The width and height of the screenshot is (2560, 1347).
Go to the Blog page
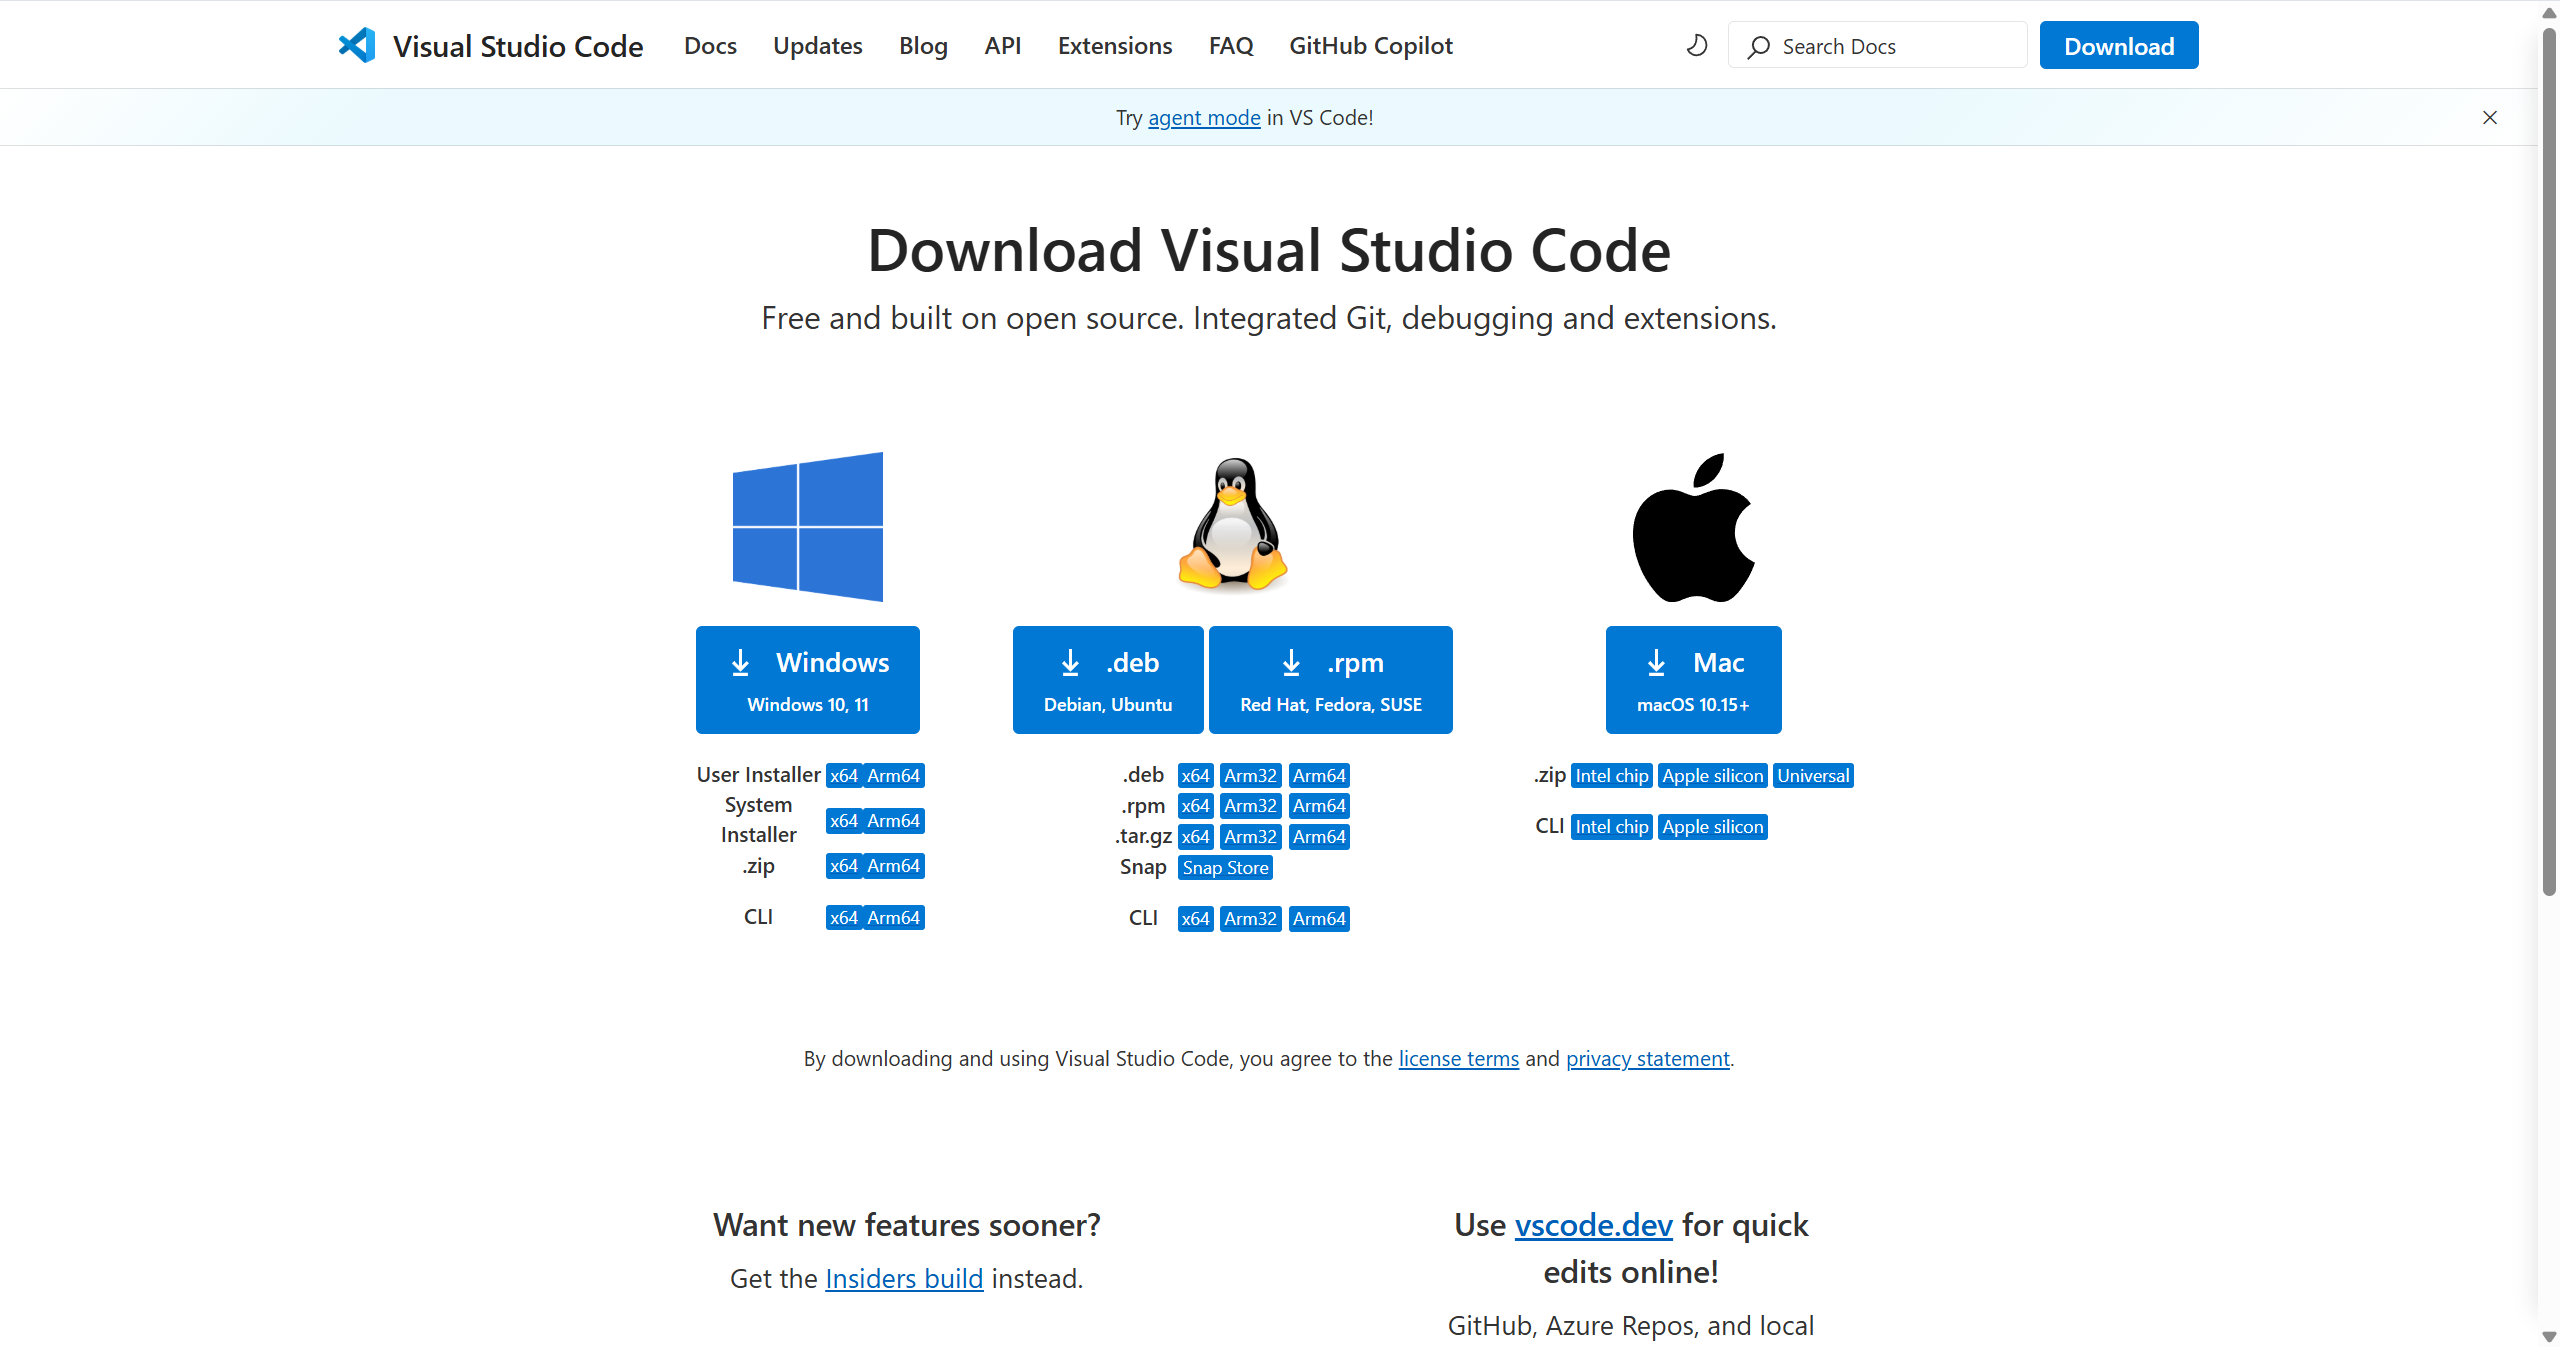tap(923, 46)
